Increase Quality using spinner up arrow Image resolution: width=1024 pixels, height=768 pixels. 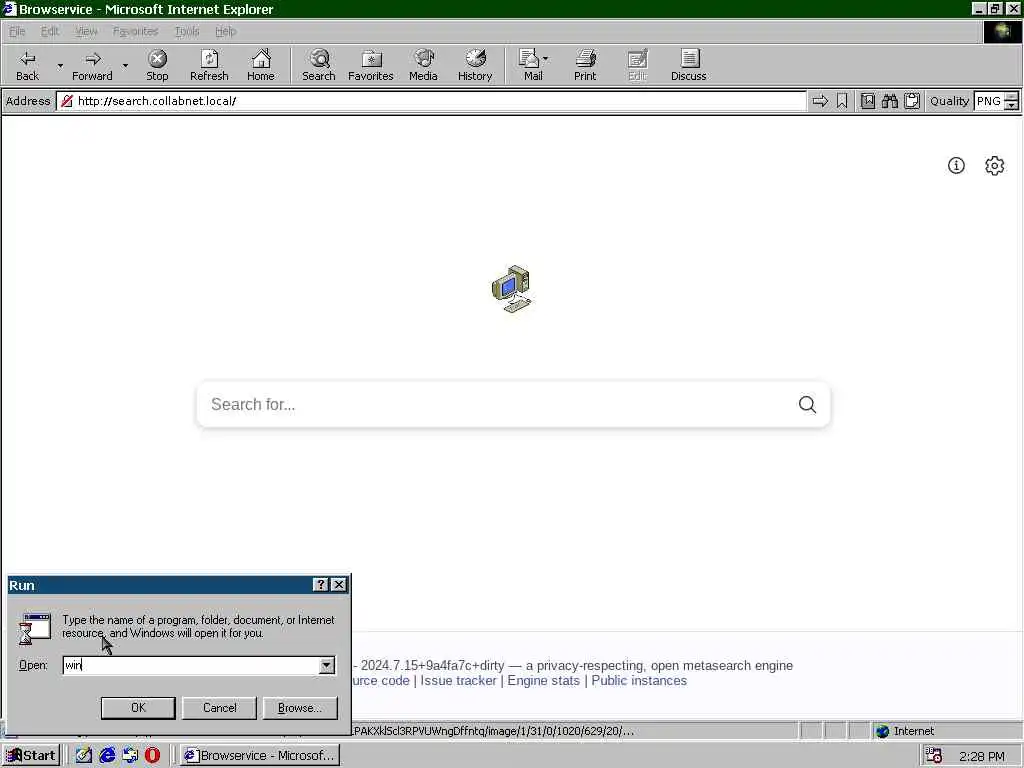pos(1011,96)
